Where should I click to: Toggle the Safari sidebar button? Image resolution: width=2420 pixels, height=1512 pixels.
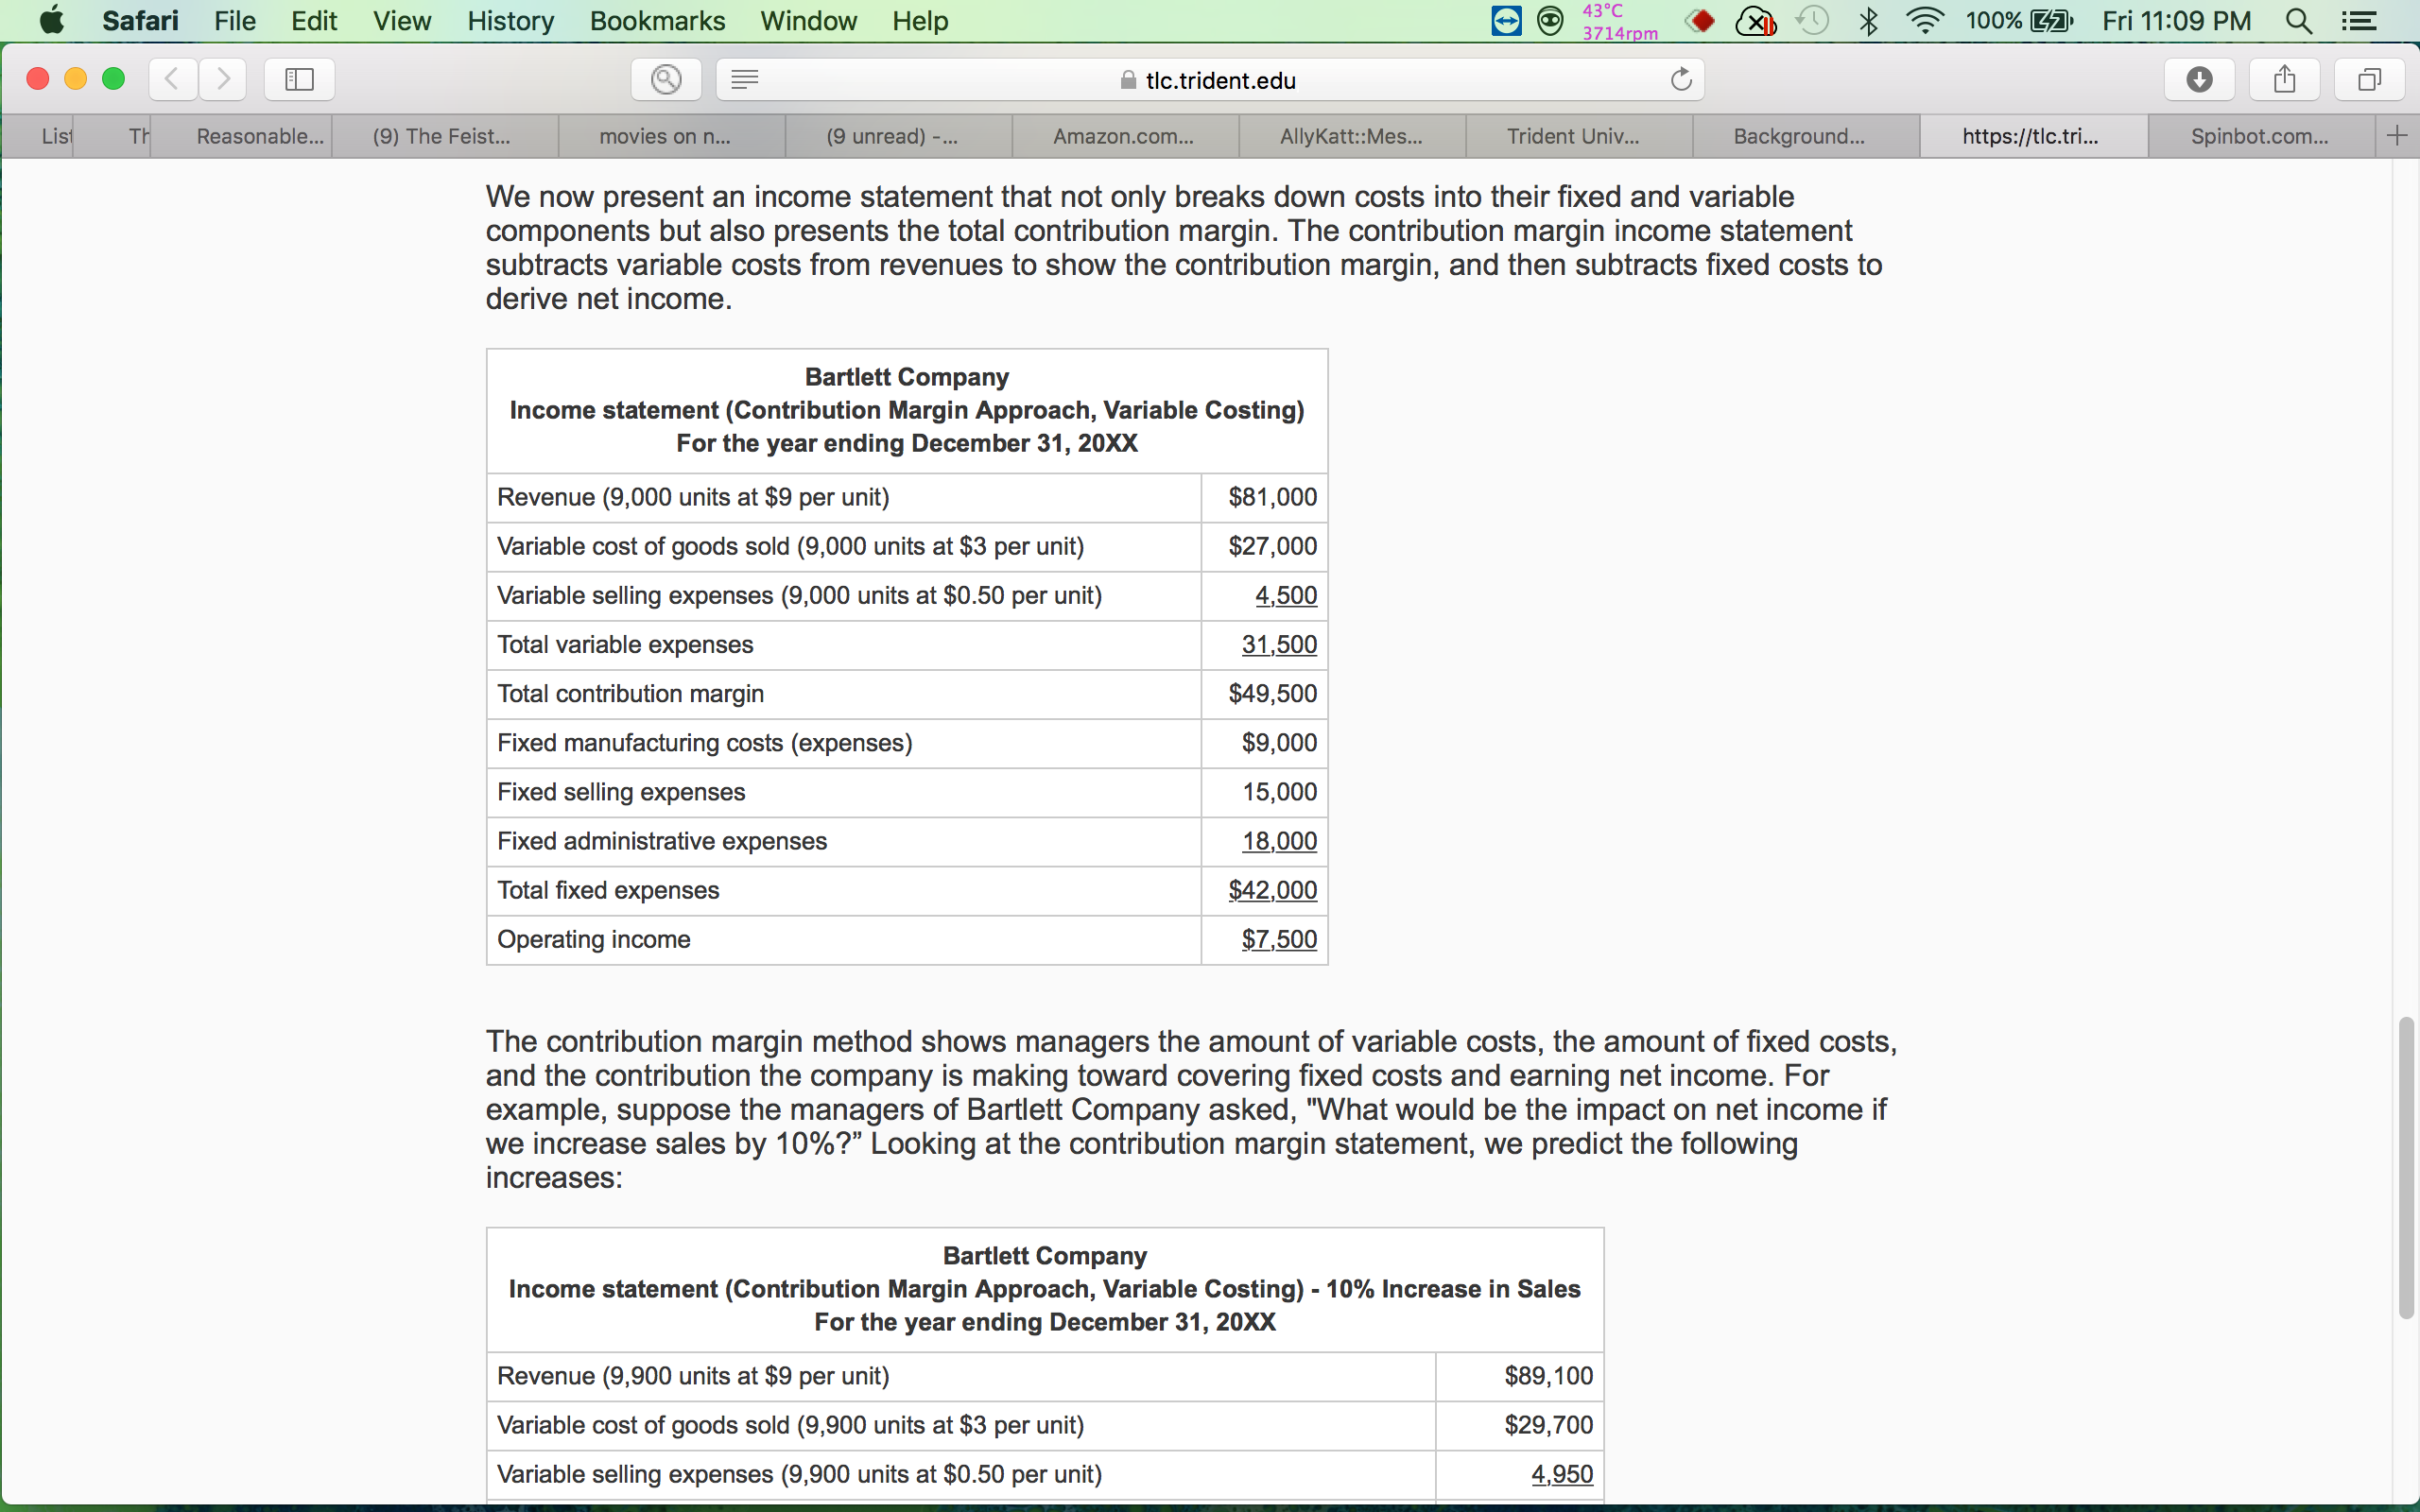pos(299,79)
